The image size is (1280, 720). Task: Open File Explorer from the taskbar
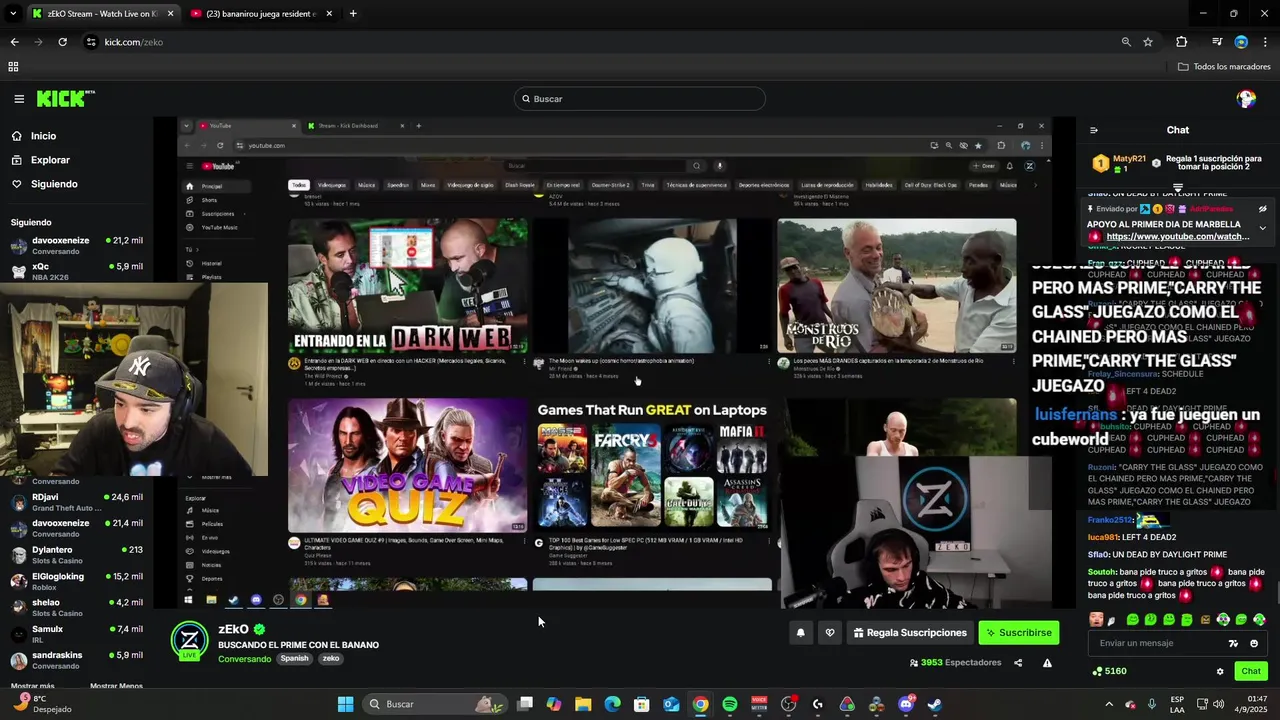pyautogui.click(x=583, y=704)
